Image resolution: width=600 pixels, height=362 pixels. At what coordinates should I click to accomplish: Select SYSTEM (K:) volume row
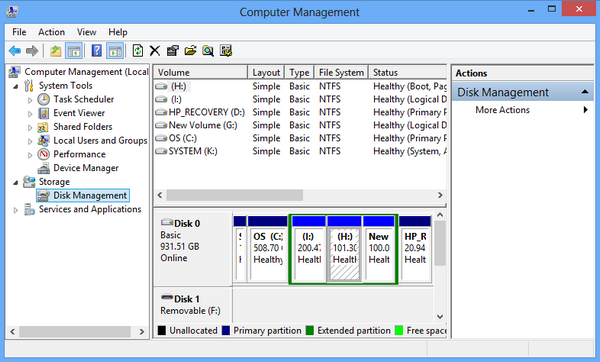pyautogui.click(x=300, y=152)
